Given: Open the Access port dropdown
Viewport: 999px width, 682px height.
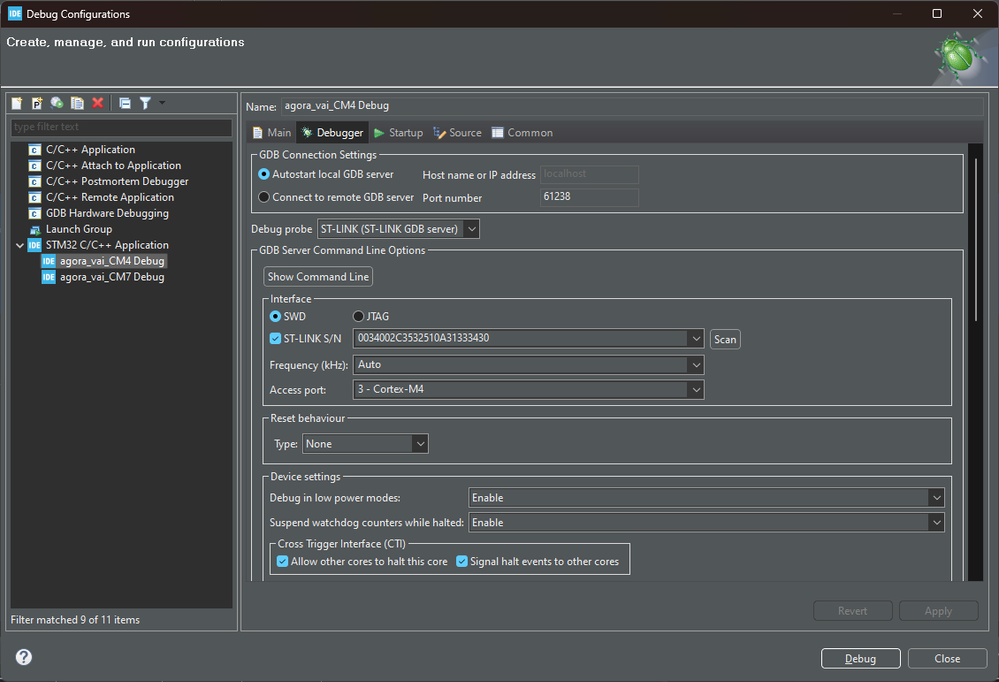Looking at the screenshot, I should coord(696,389).
